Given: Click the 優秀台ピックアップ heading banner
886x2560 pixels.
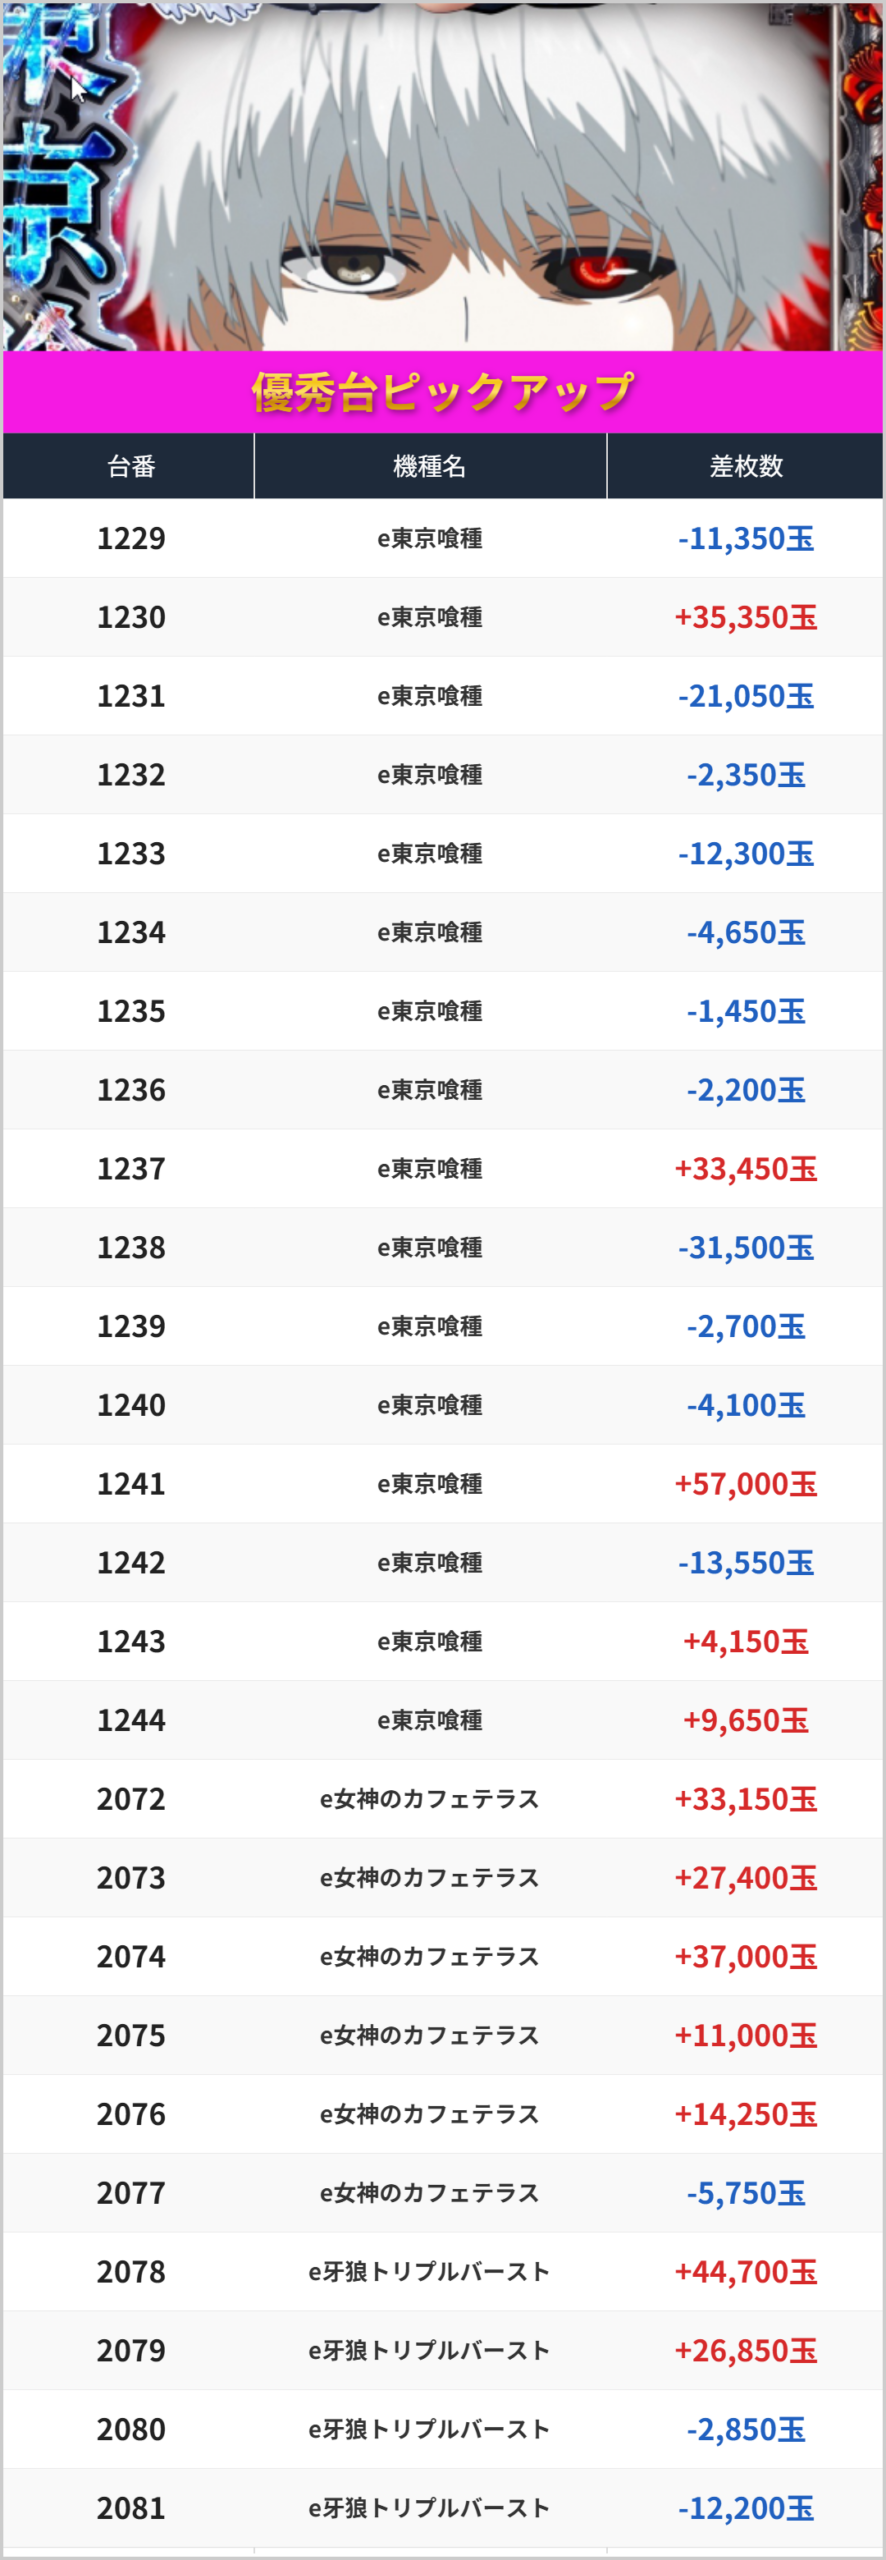Looking at the screenshot, I should click(443, 392).
